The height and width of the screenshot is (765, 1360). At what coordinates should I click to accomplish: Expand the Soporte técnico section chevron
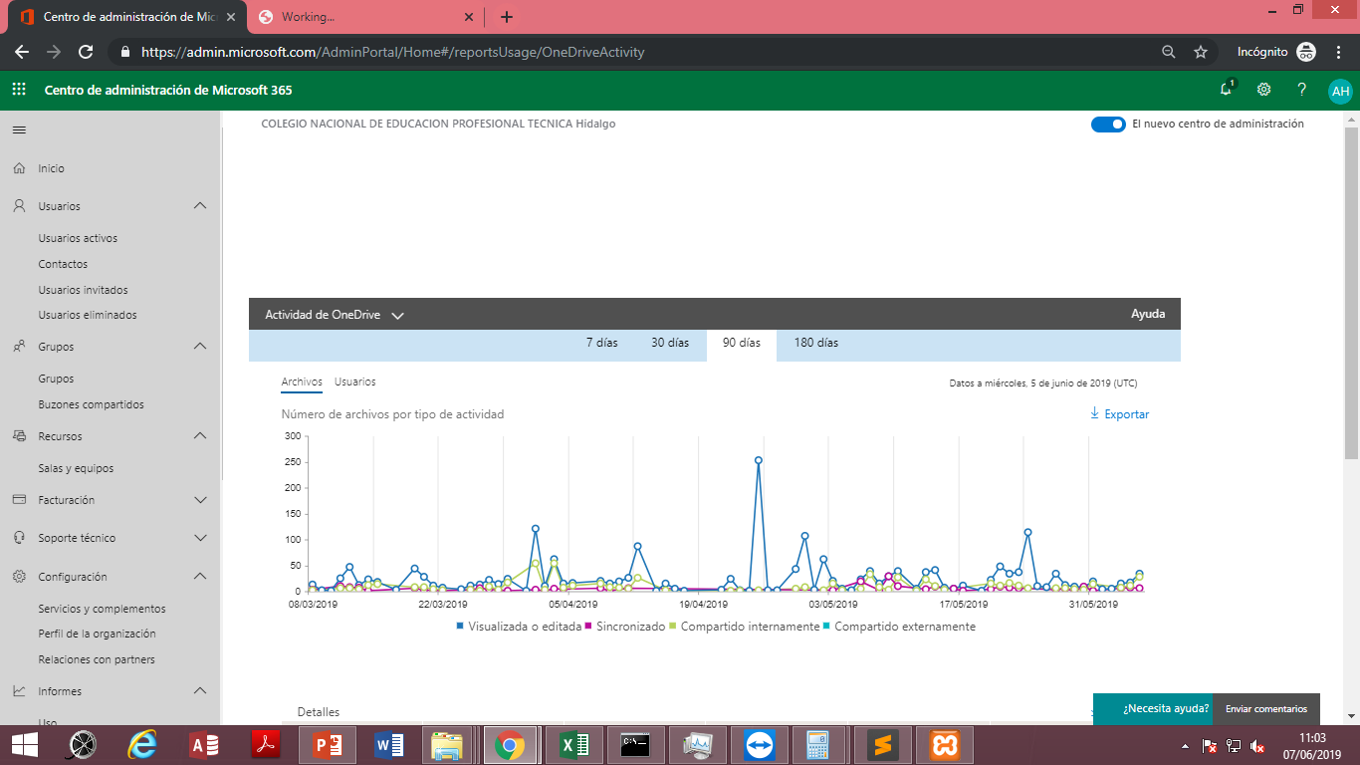tap(200, 538)
